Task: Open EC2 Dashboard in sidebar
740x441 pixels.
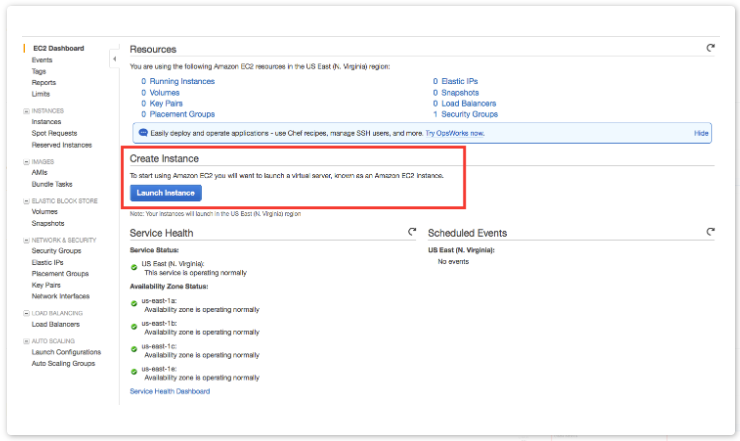Action: pyautogui.click(x=59, y=48)
